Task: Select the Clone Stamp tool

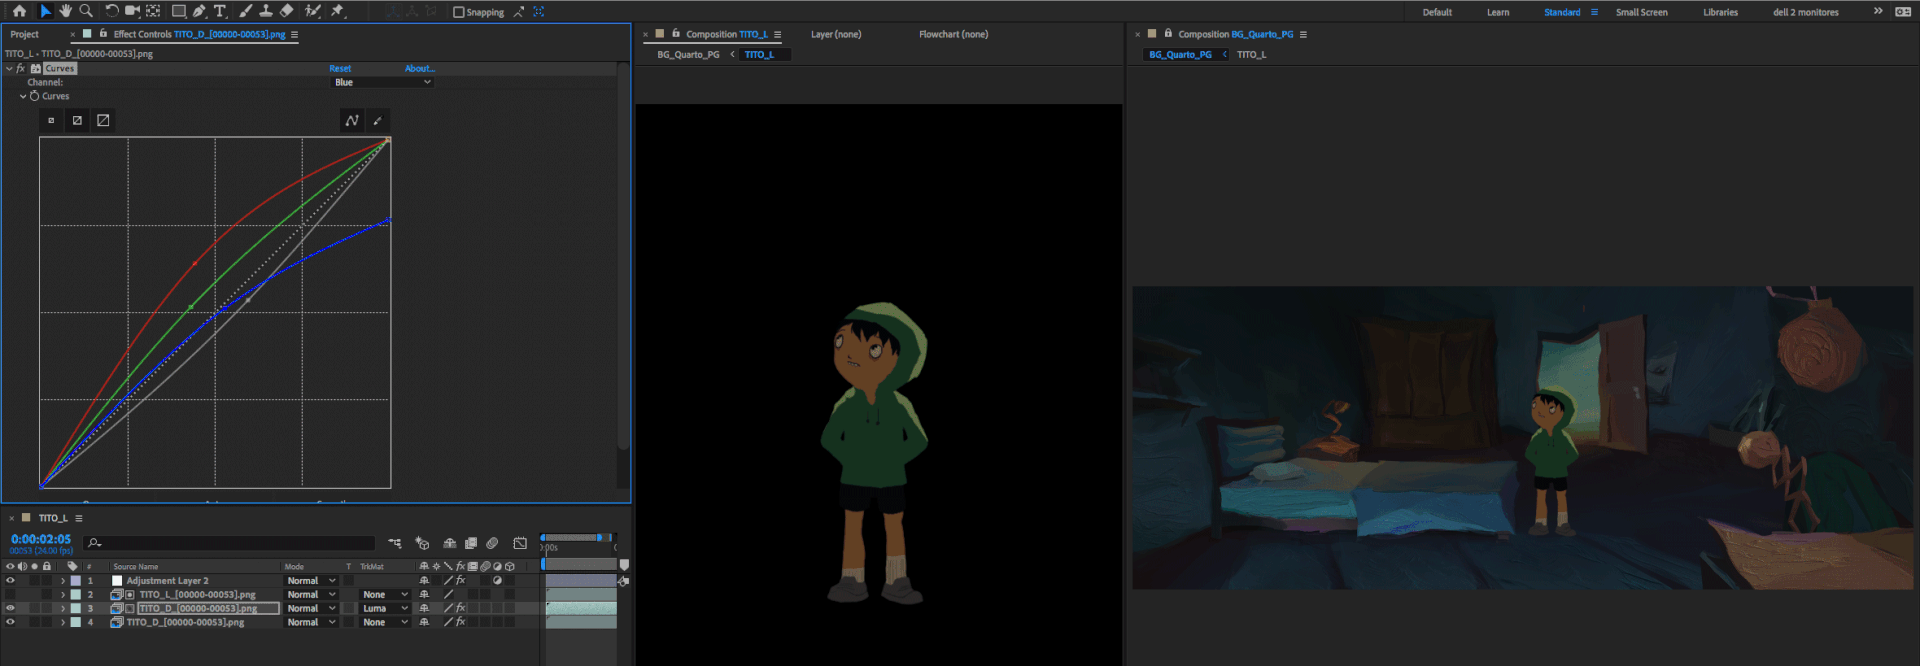Action: point(266,11)
